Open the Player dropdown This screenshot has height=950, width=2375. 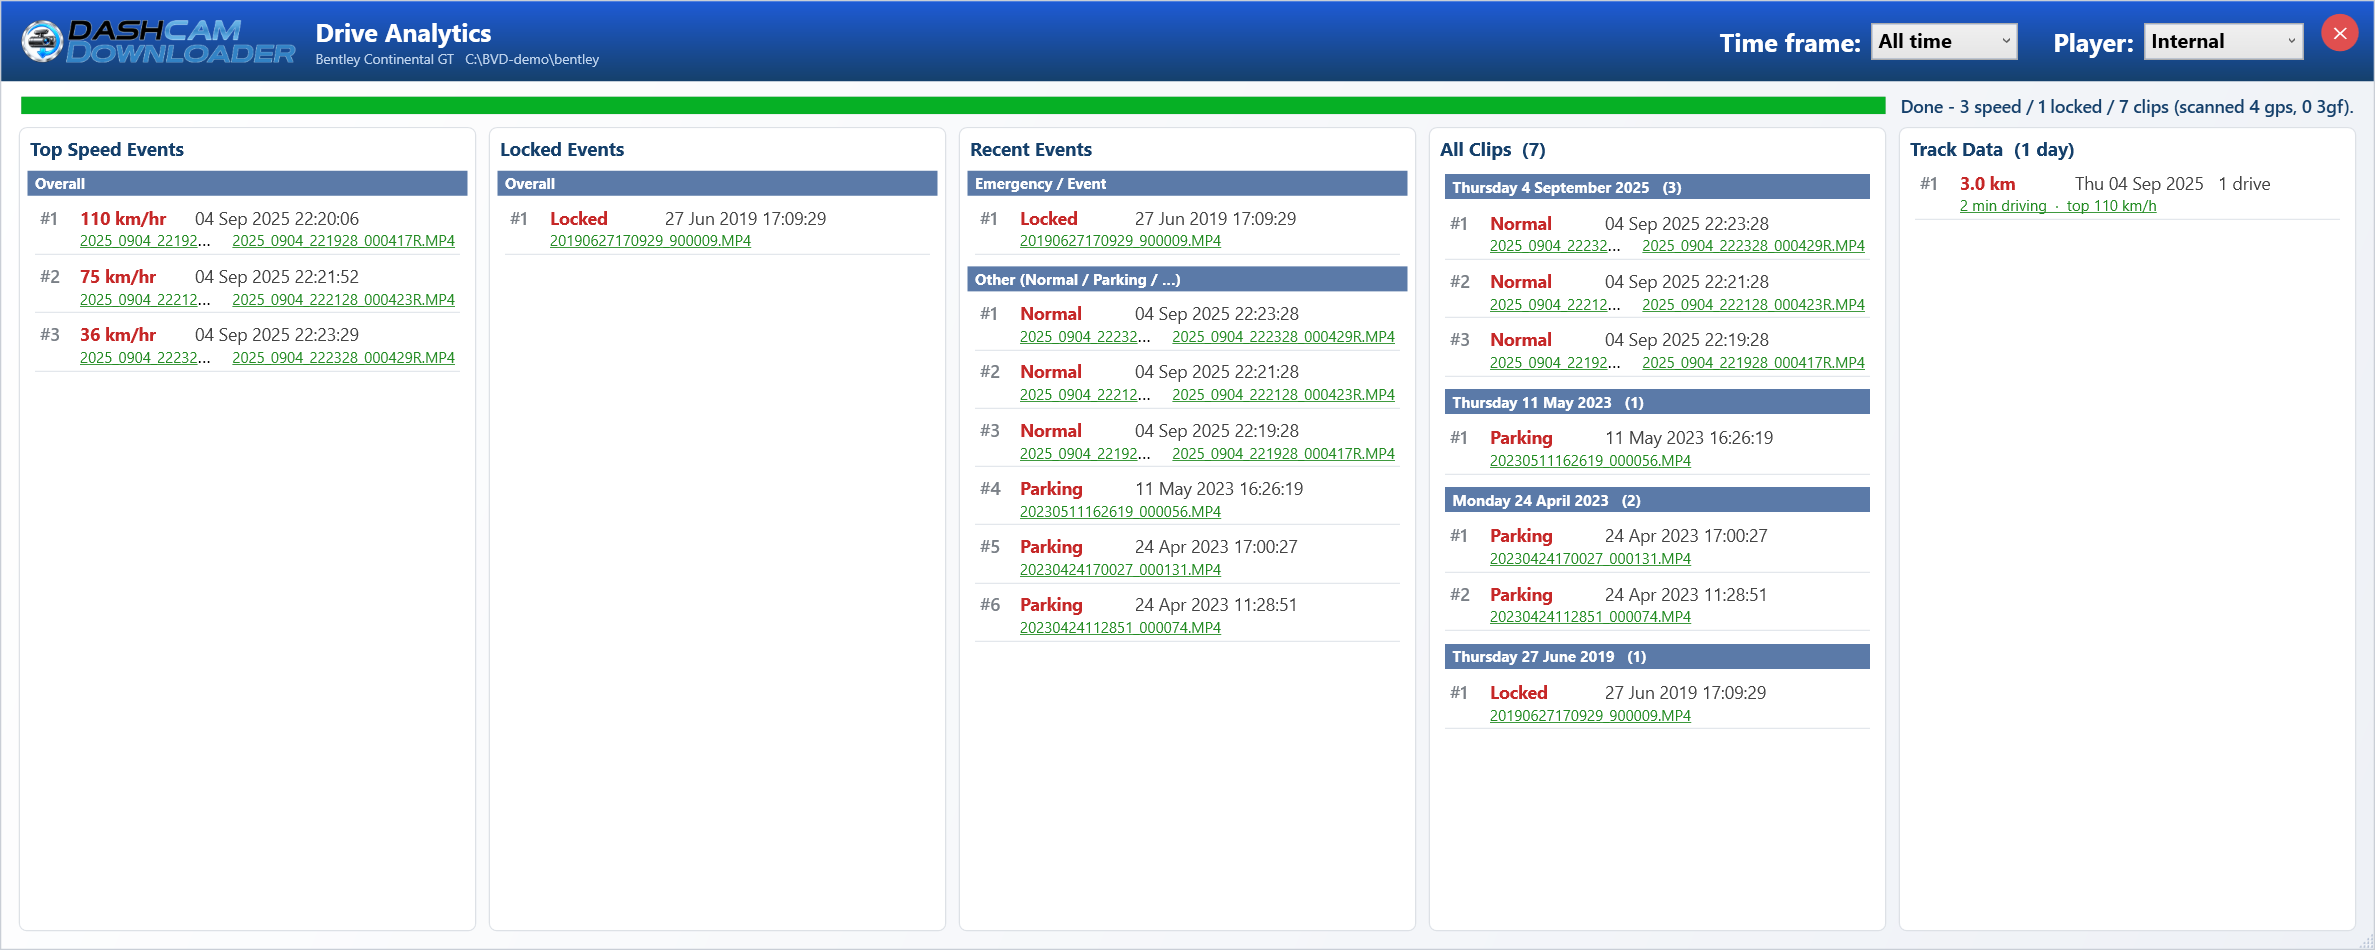tap(2222, 42)
